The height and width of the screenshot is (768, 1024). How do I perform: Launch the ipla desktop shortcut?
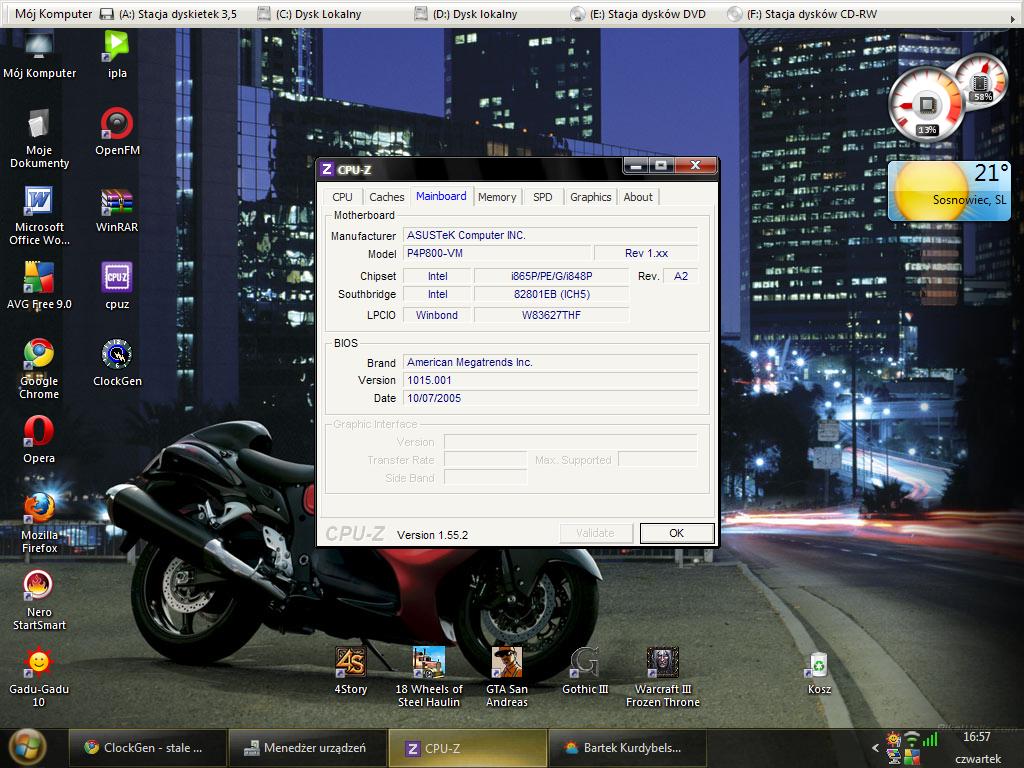pyautogui.click(x=117, y=55)
